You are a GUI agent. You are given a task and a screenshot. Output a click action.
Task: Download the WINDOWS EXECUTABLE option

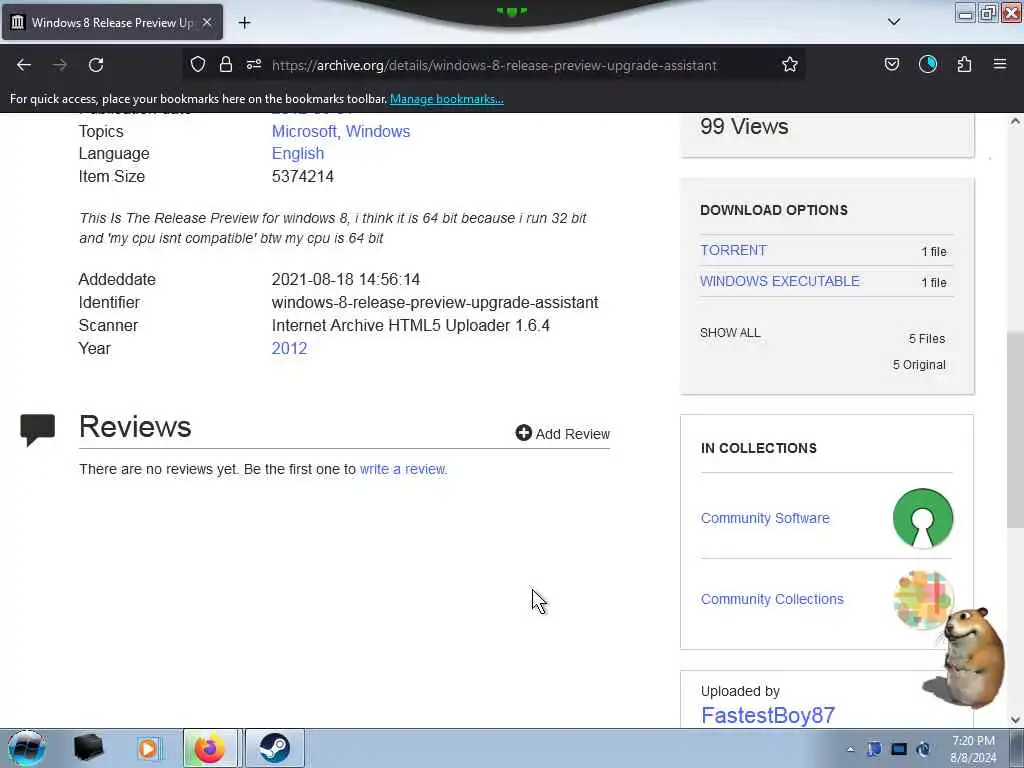click(780, 281)
